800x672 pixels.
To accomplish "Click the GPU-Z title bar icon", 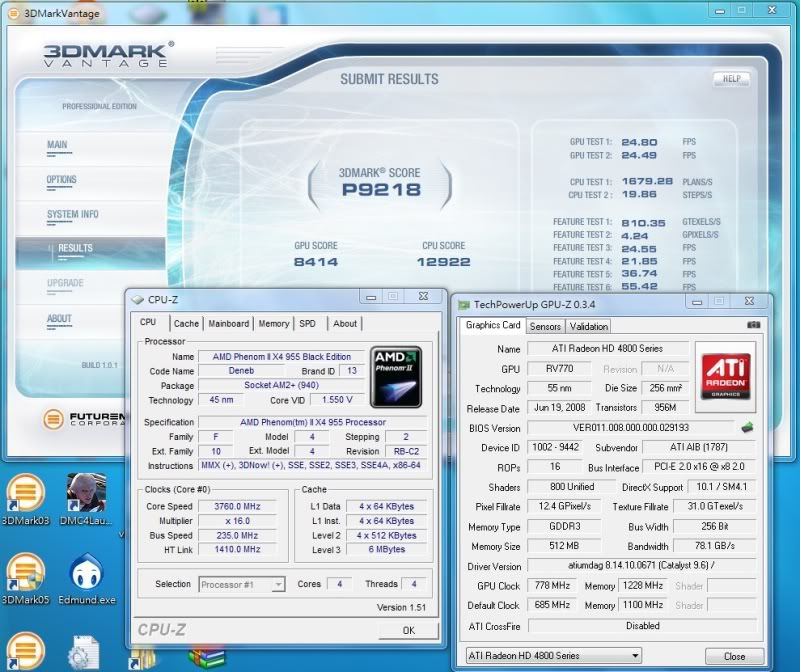I will [x=464, y=305].
